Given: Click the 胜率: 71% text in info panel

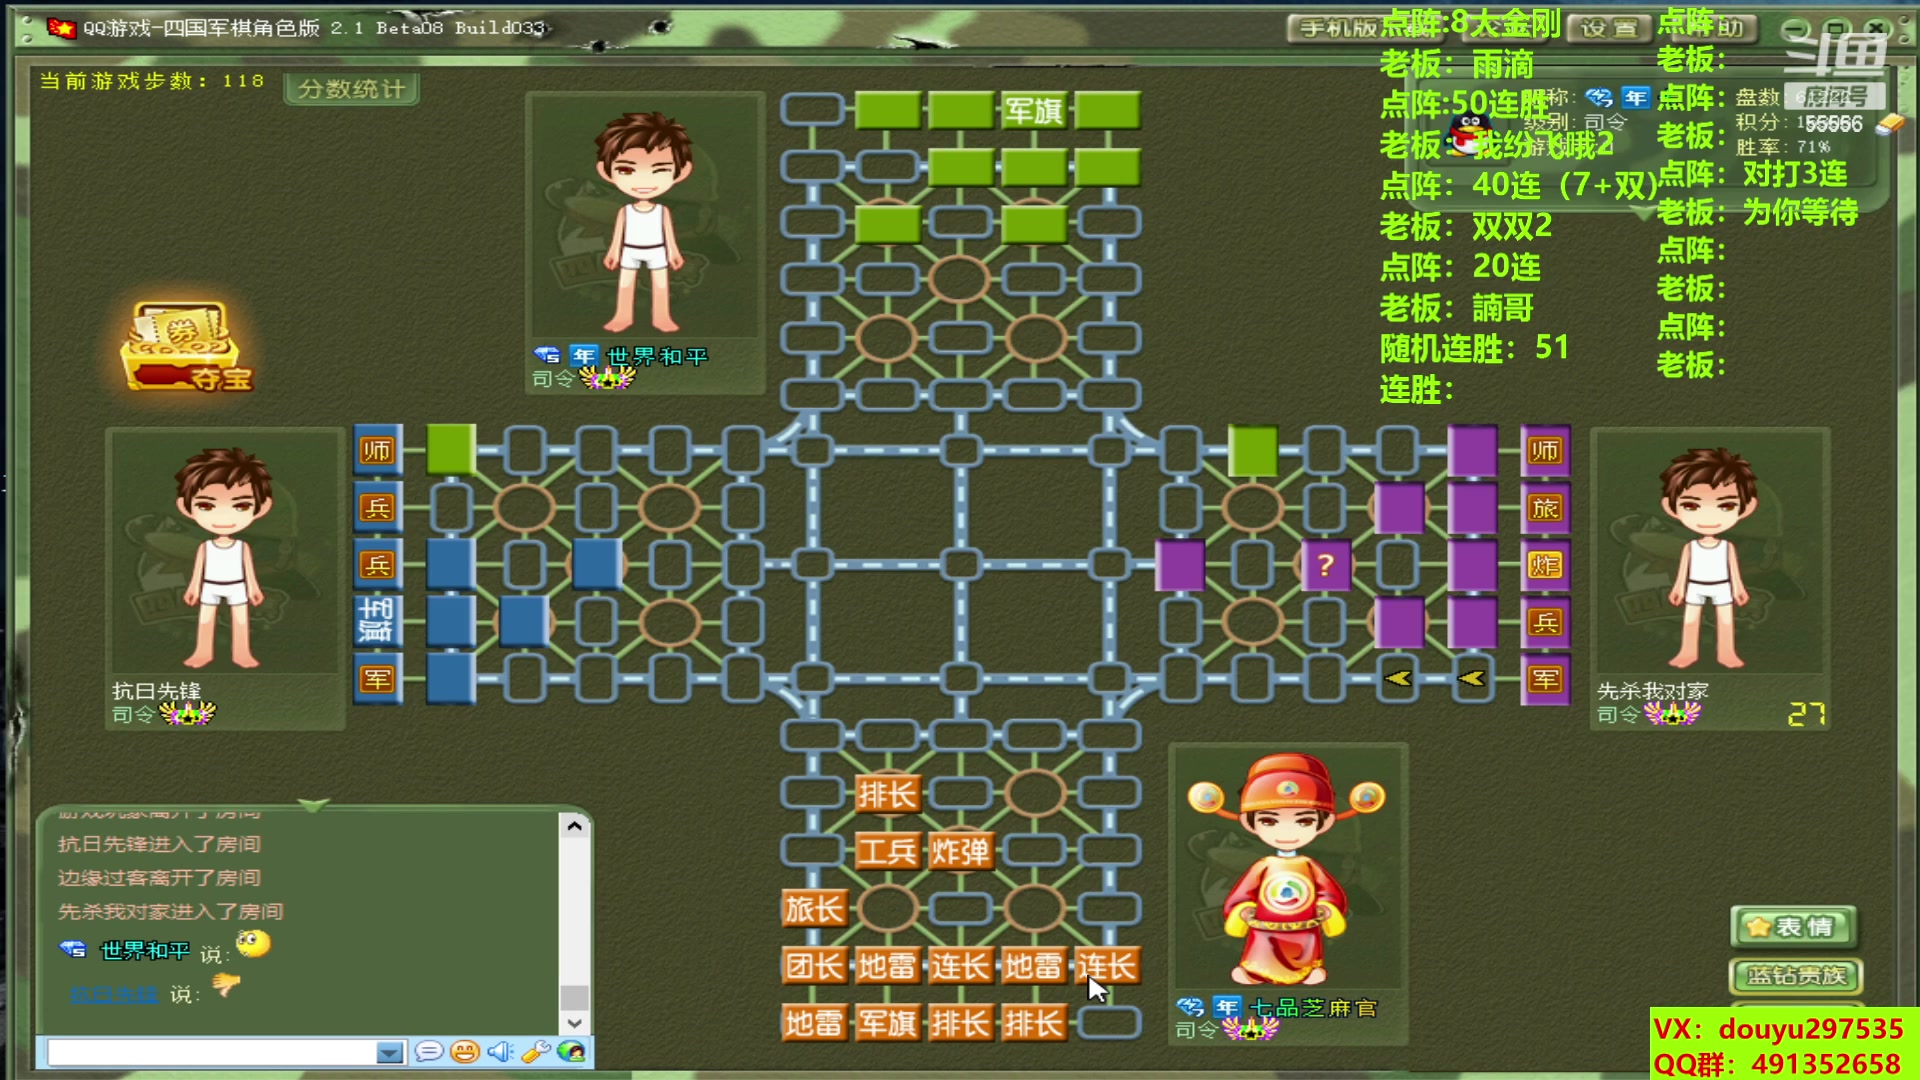Looking at the screenshot, I should (x=1783, y=147).
